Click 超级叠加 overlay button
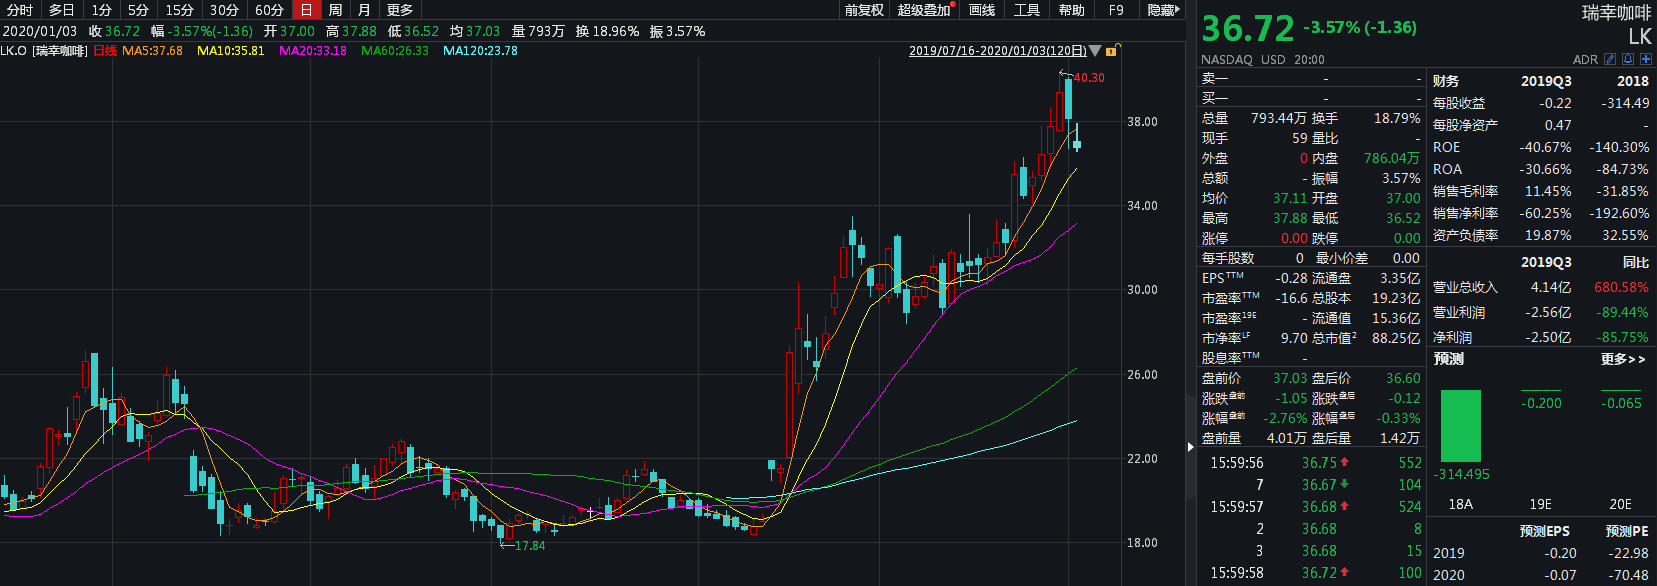The image size is (1657, 586). click(x=924, y=10)
